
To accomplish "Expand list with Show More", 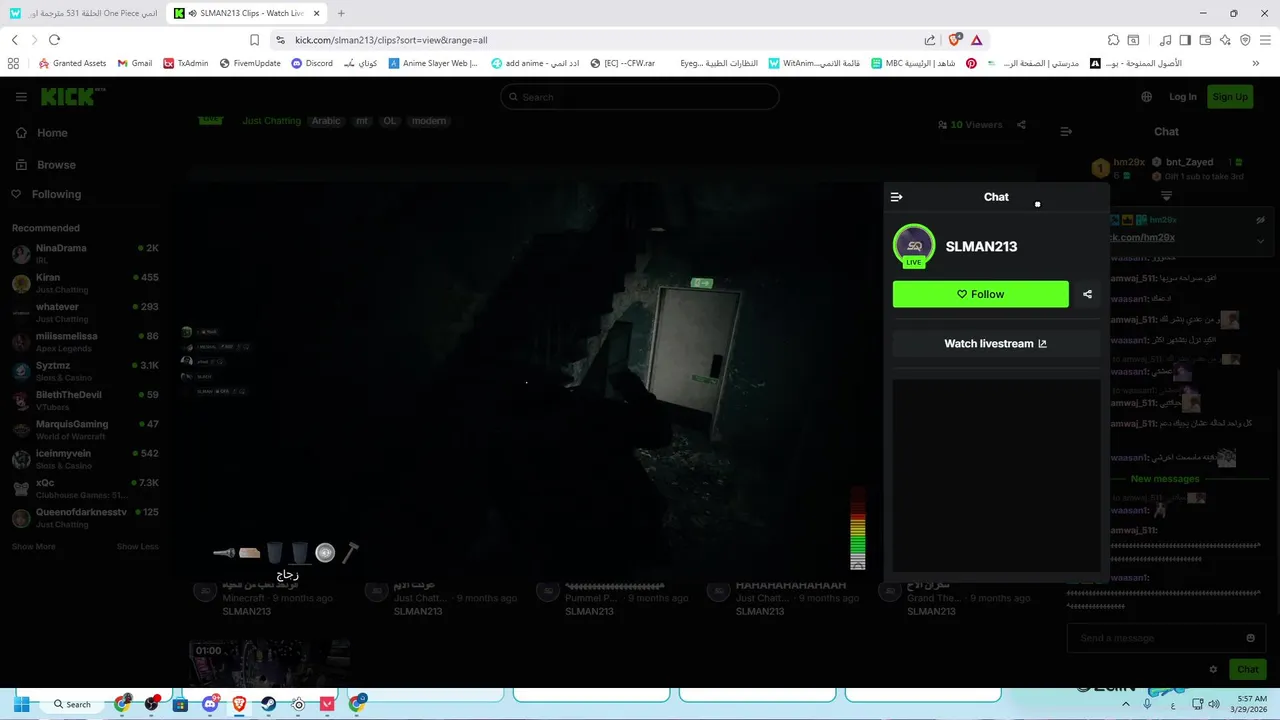I will pyautogui.click(x=33, y=547).
